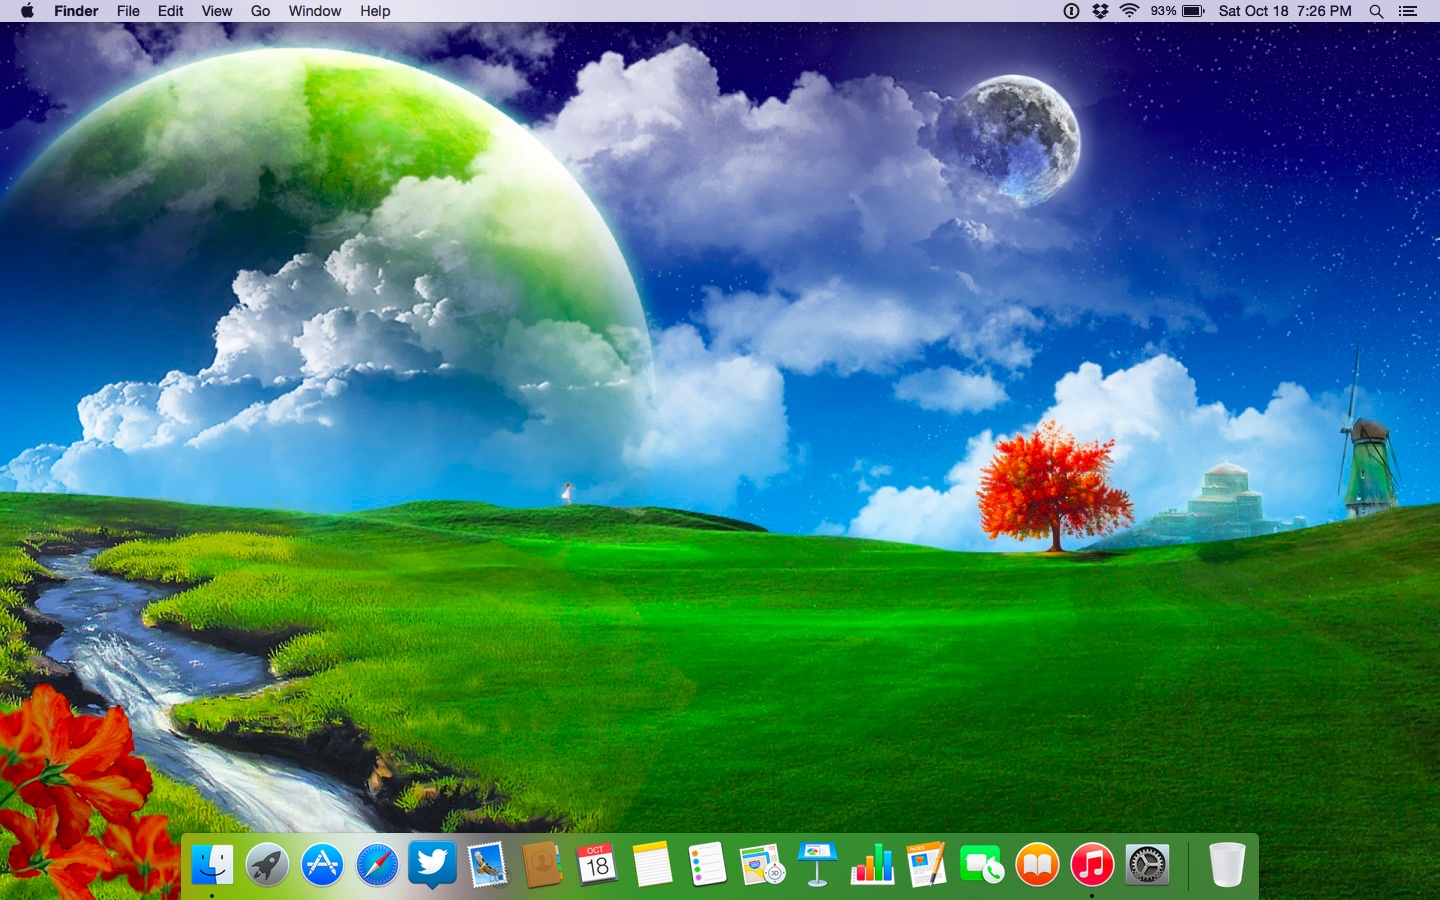Check battery status showing 93%
1440x900 pixels.
pos(1177,11)
